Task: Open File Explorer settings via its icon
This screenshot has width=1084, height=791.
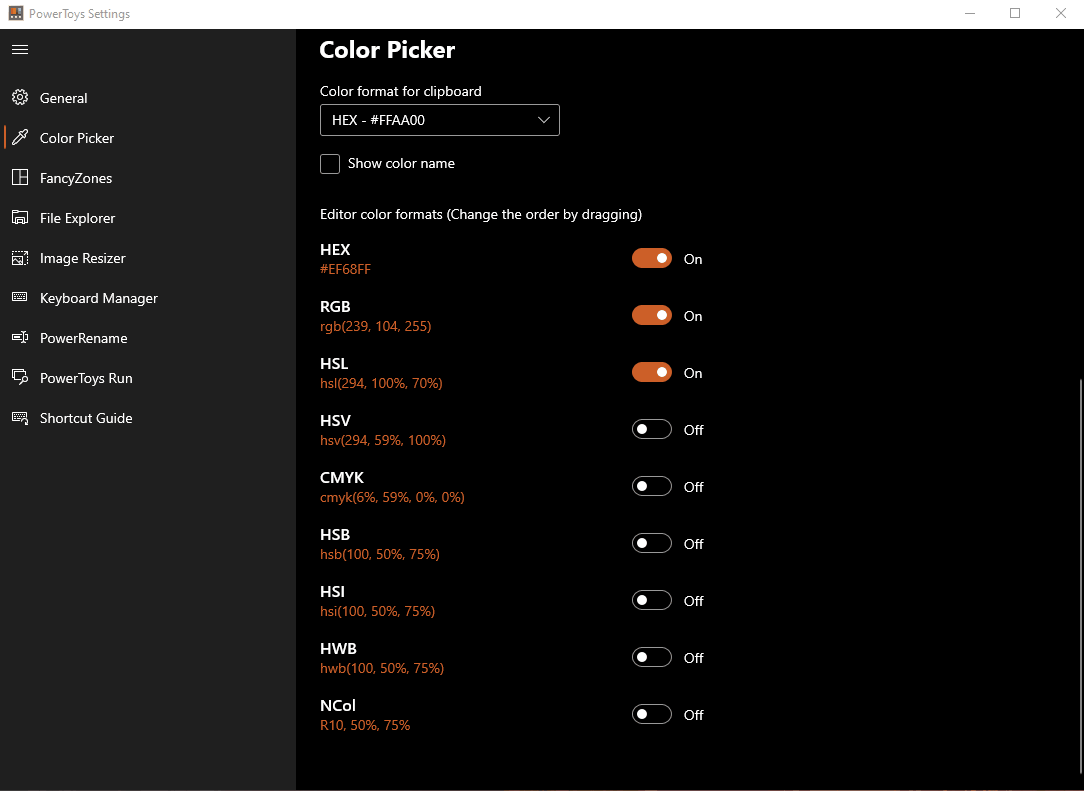Action: coord(20,218)
